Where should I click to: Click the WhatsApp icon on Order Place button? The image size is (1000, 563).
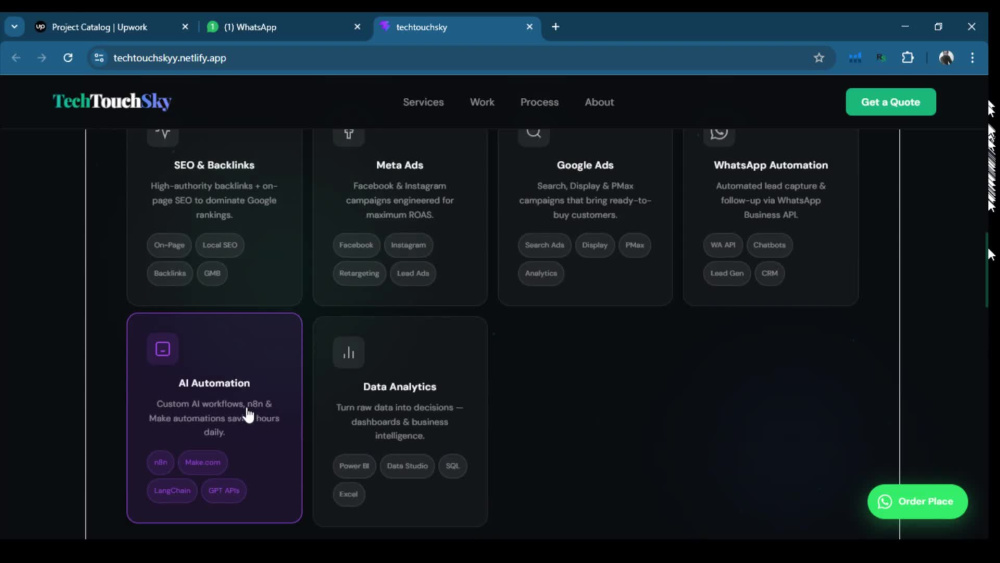885,502
